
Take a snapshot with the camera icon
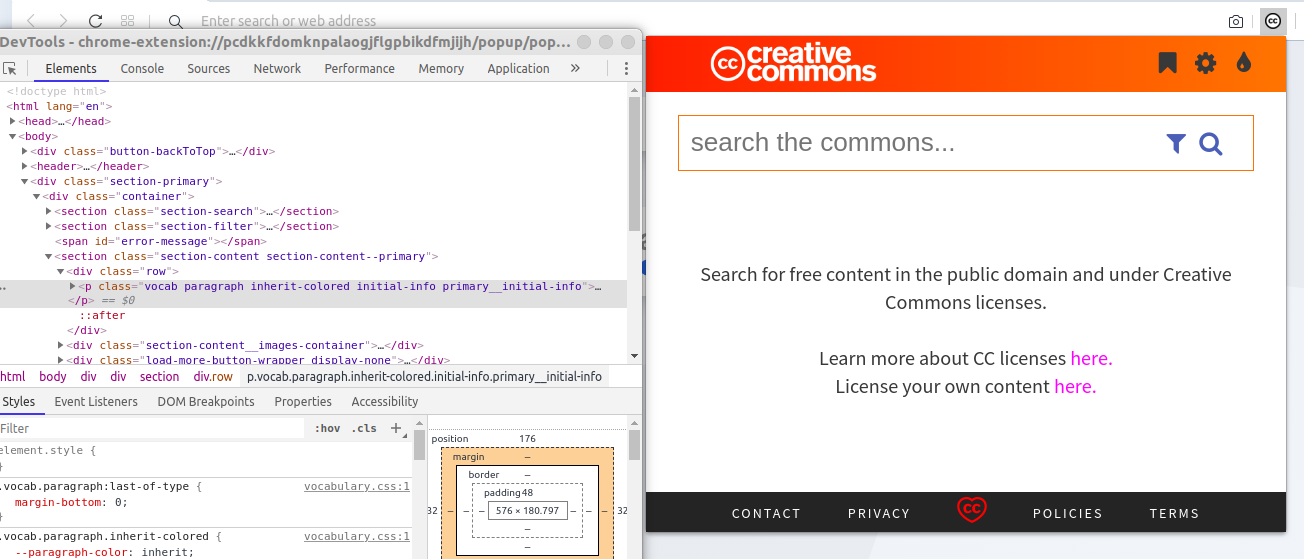[x=1236, y=21]
